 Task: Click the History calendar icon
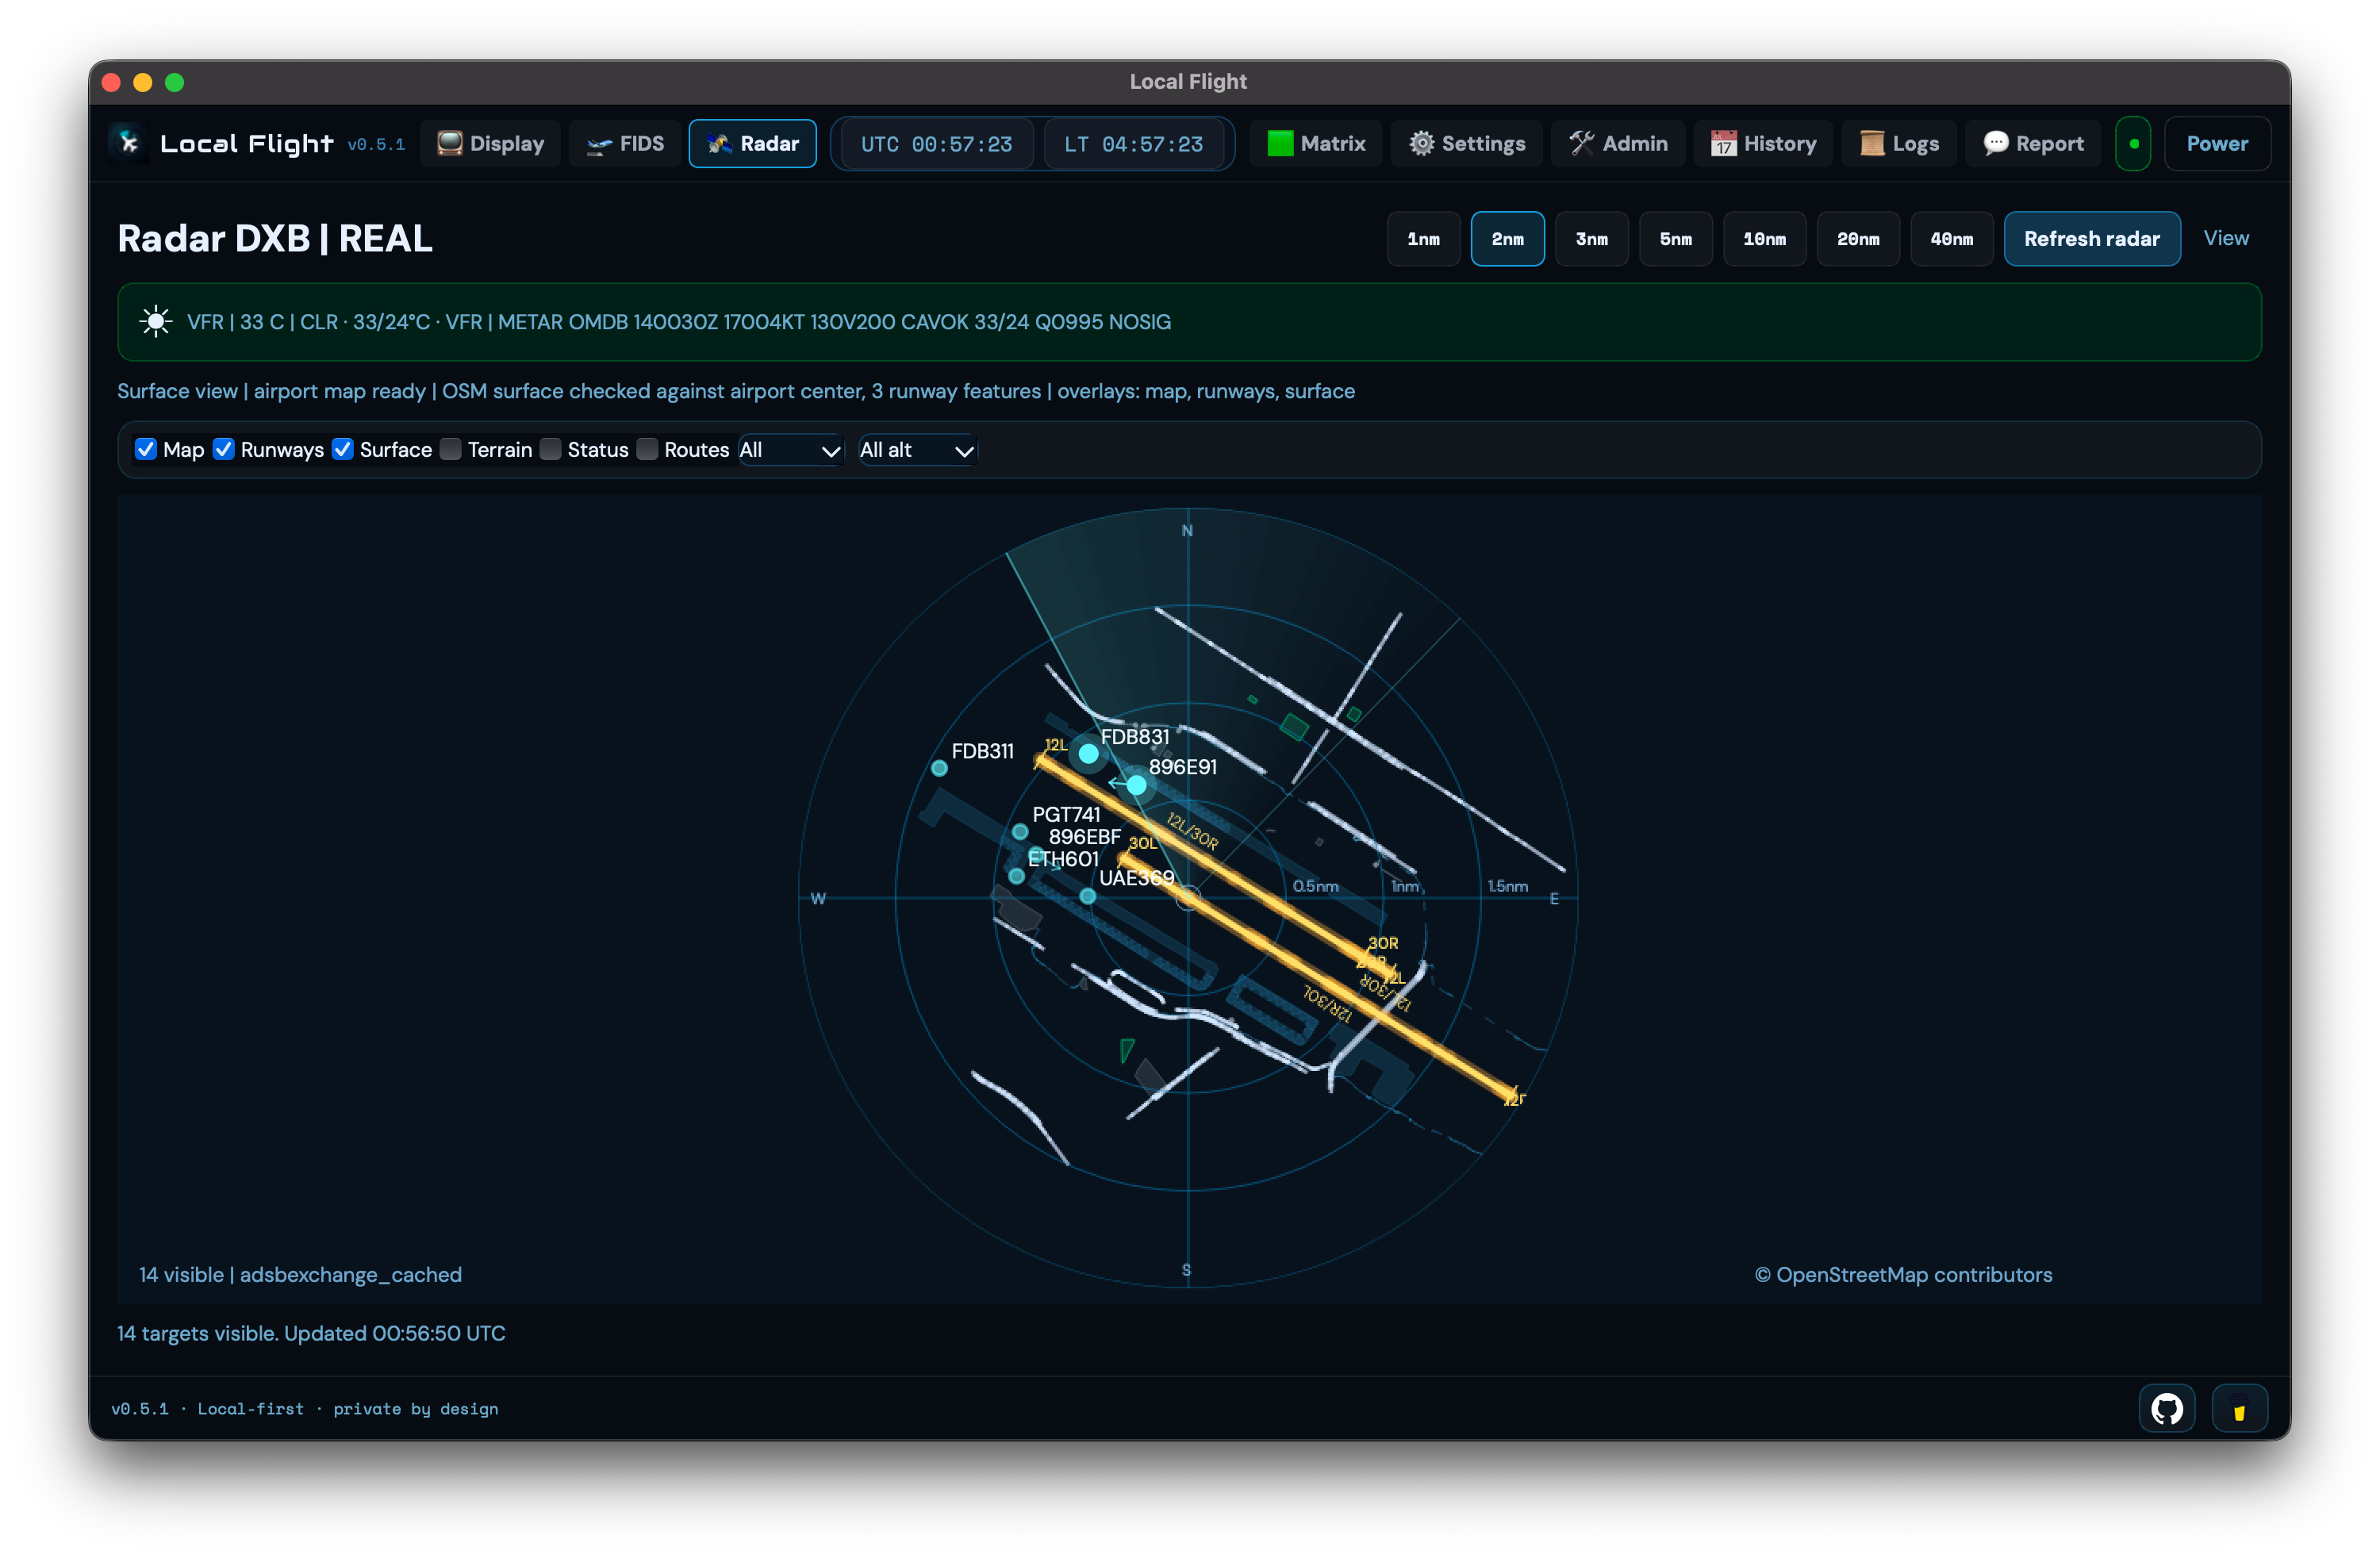coord(1723,144)
